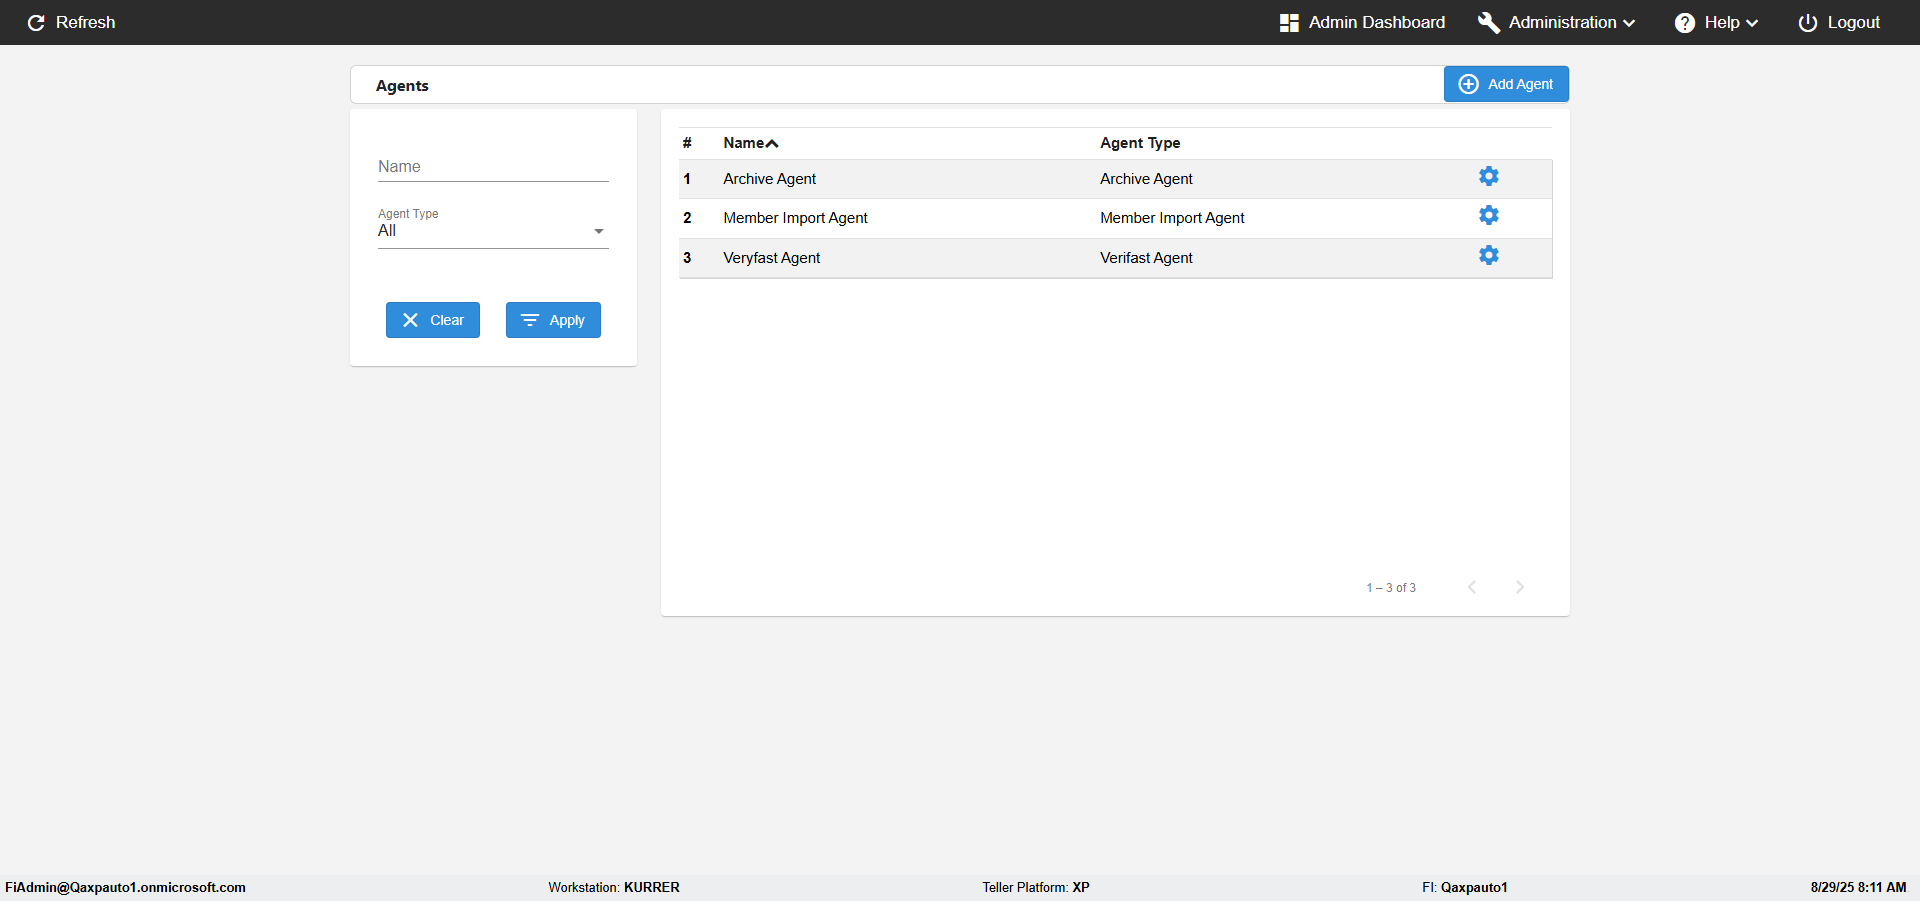Image resolution: width=1920 pixels, height=901 pixels.
Task: Click the # column header
Action: pos(687,143)
